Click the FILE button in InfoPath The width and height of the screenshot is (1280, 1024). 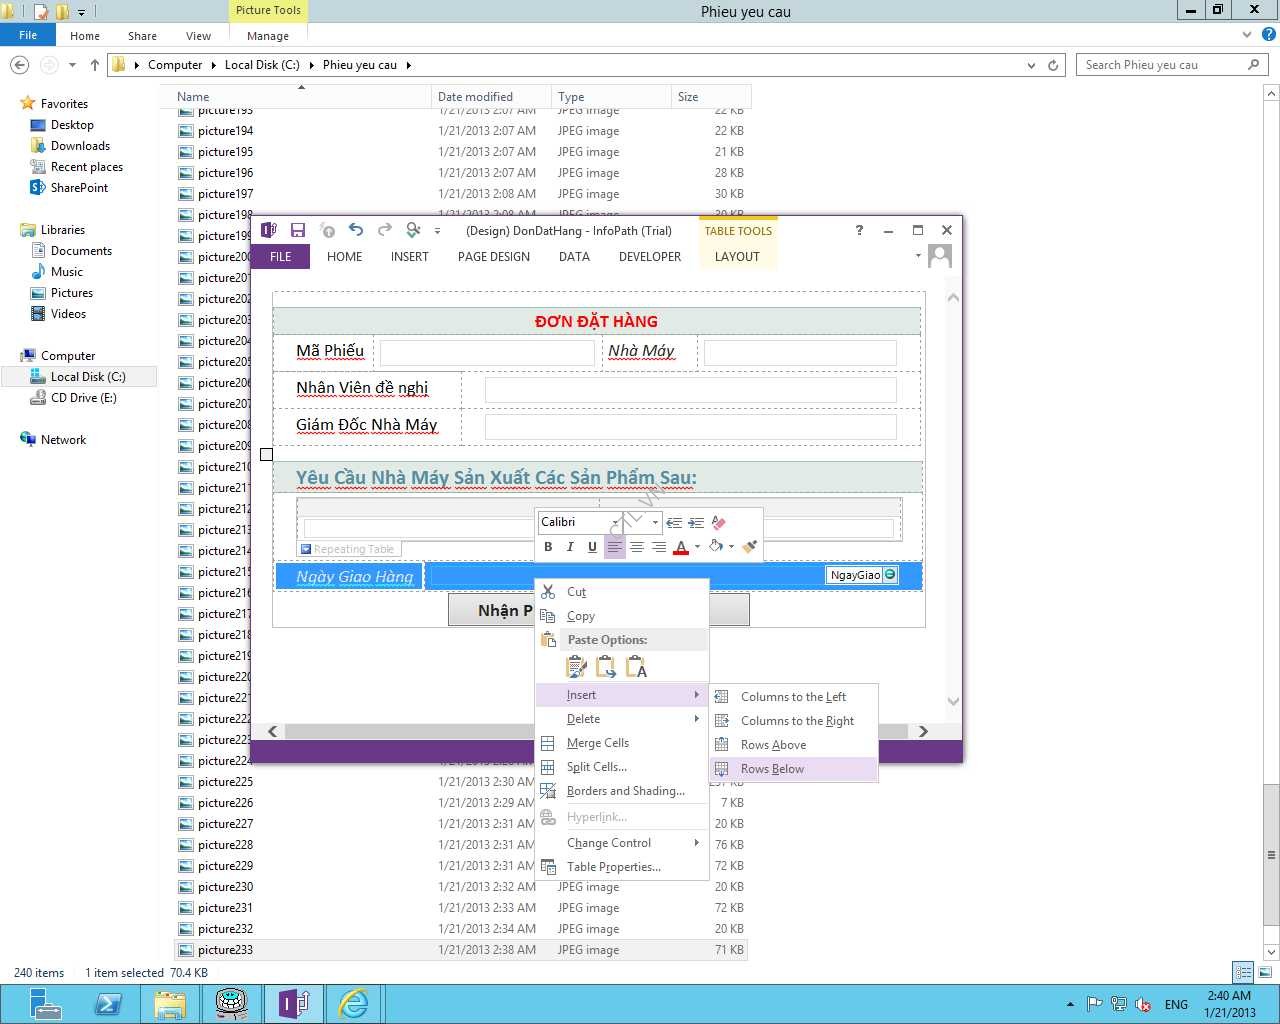pyautogui.click(x=281, y=257)
